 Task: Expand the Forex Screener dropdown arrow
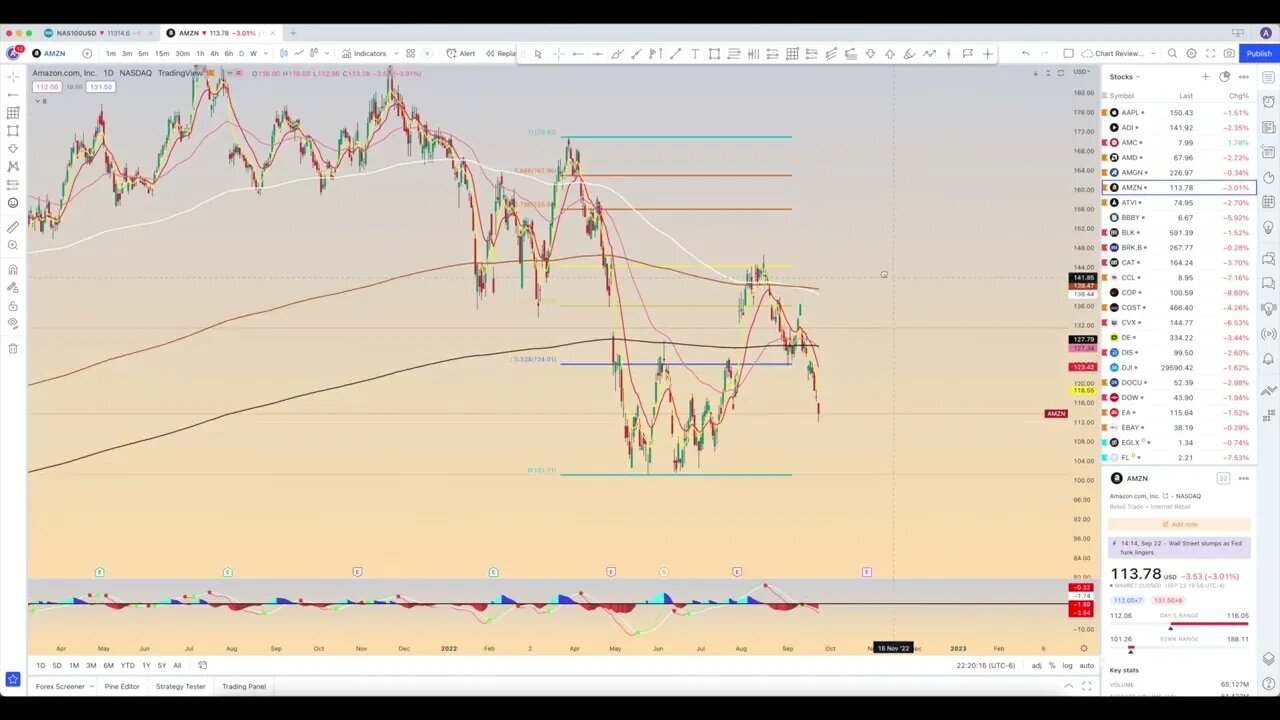pos(91,686)
